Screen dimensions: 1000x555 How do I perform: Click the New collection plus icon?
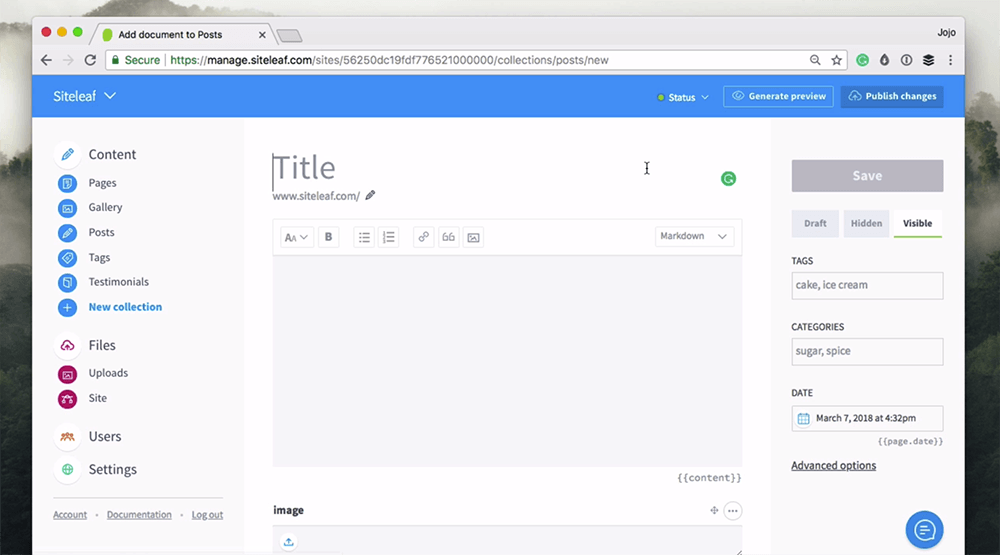67,307
